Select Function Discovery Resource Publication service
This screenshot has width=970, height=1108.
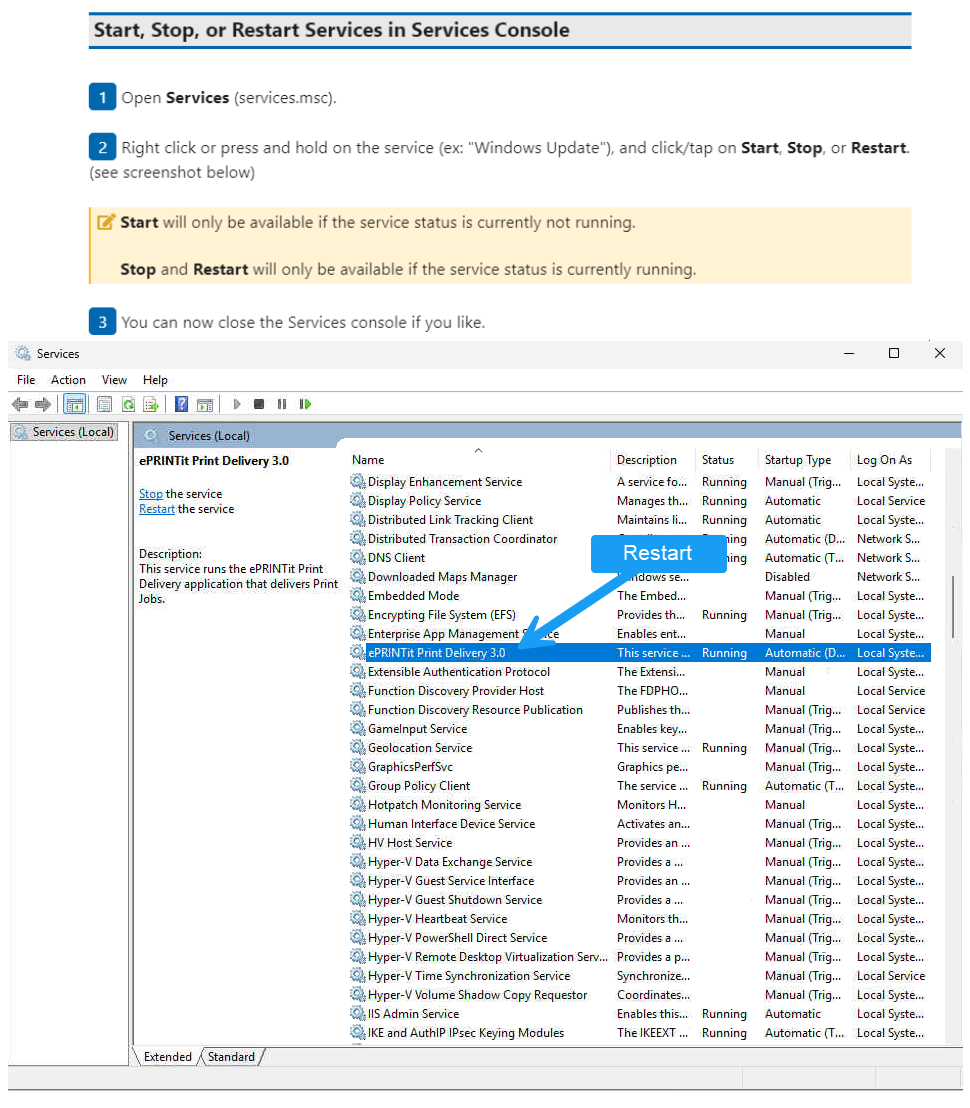click(639, 709)
